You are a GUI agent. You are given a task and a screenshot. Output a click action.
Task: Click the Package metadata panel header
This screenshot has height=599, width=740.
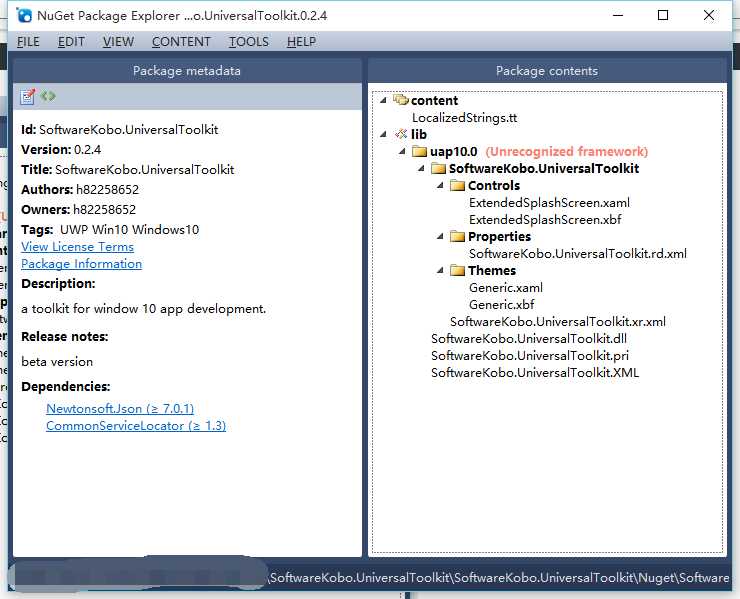coord(187,71)
